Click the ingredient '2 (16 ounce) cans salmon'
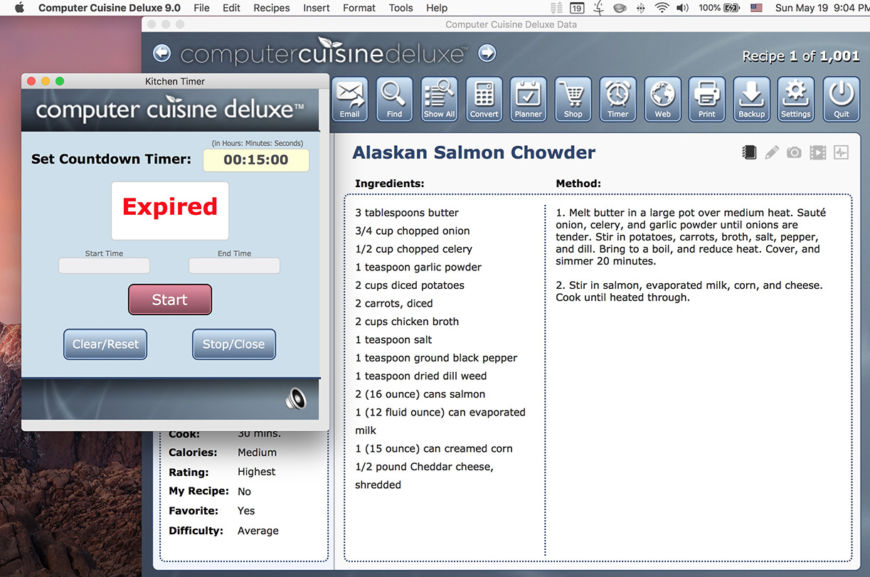 coord(420,394)
